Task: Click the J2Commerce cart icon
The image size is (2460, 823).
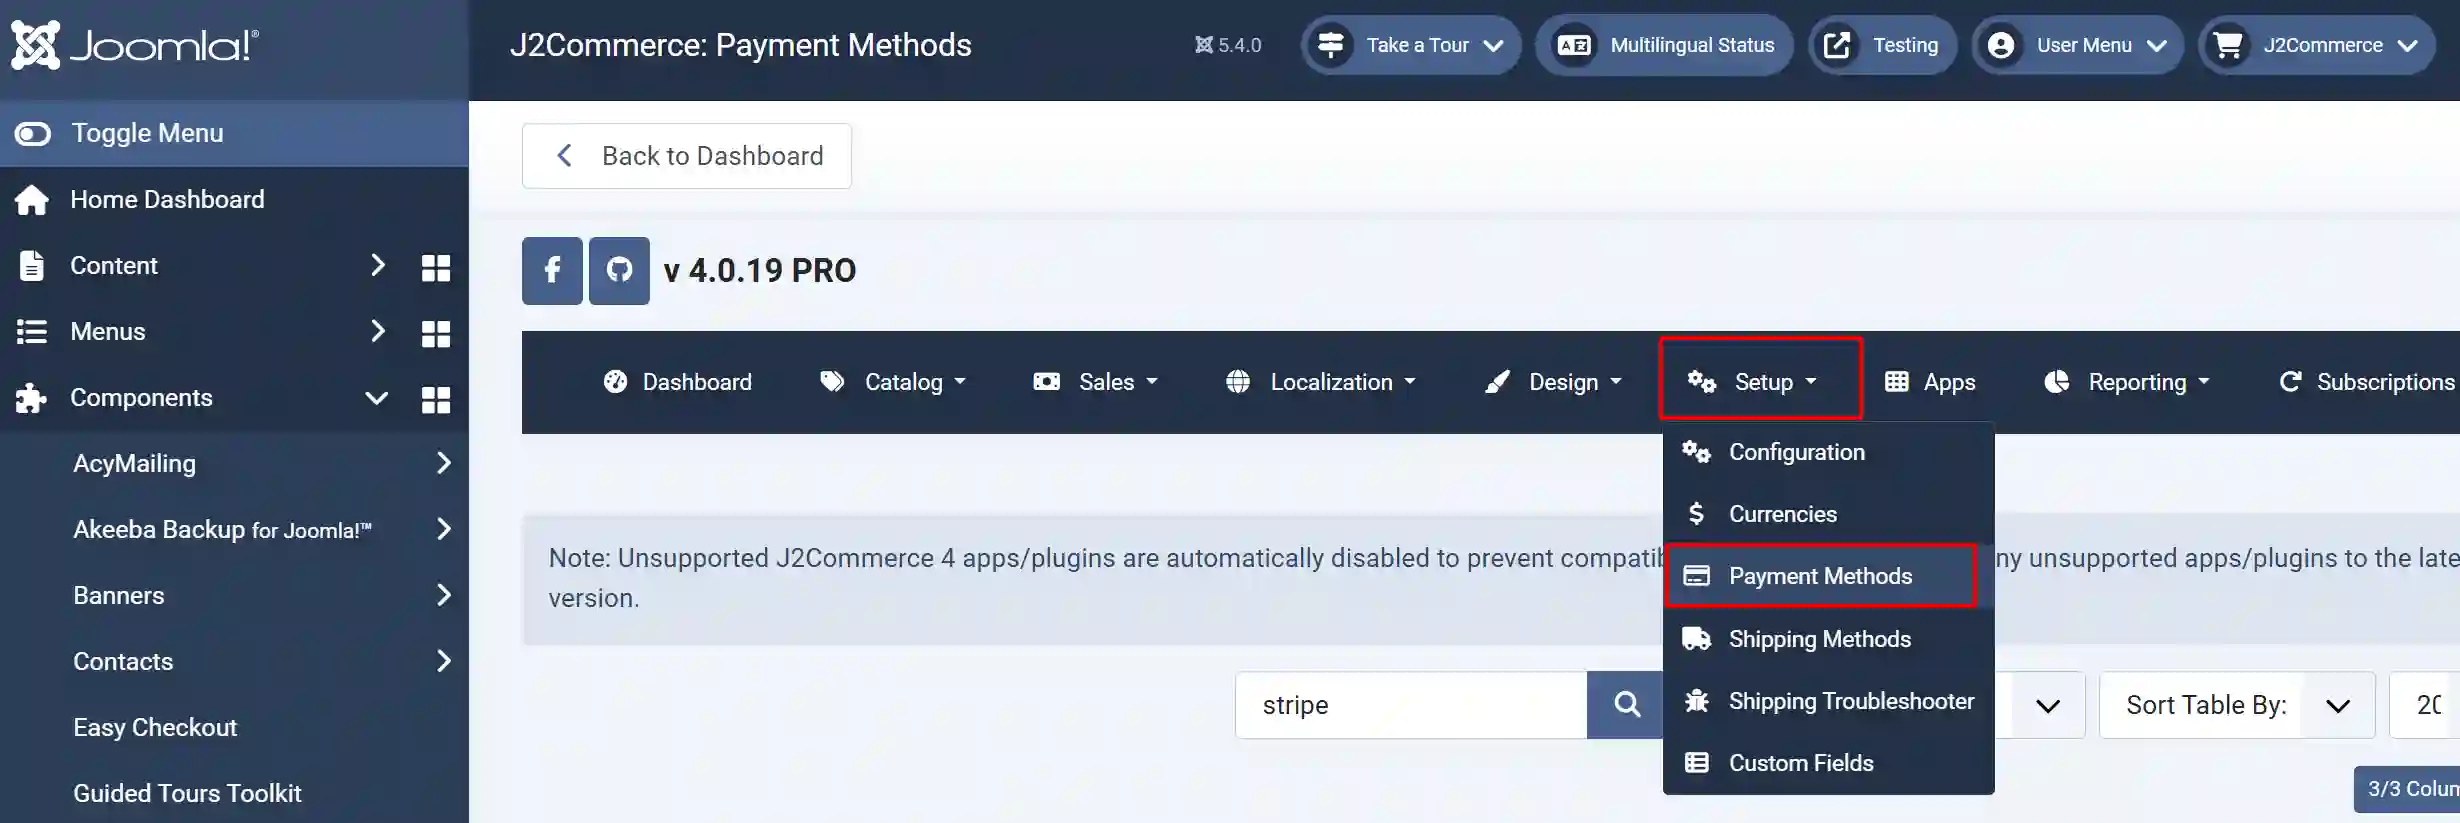Action: tap(2228, 45)
